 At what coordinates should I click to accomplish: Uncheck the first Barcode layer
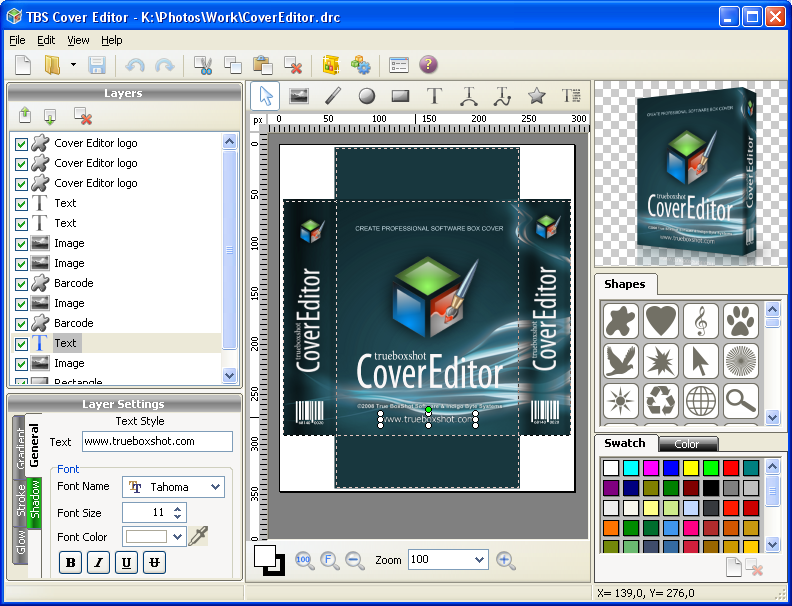click(x=21, y=283)
